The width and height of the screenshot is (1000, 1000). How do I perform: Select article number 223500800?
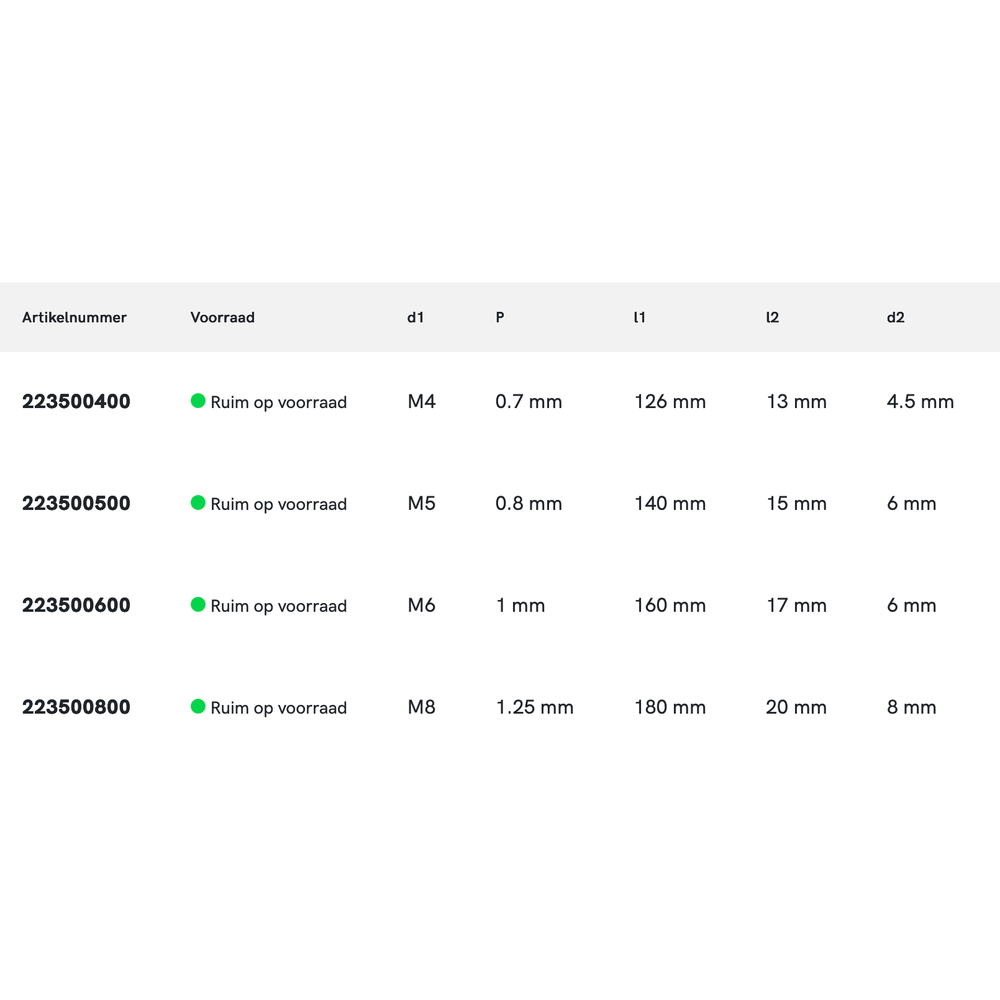[x=76, y=708]
